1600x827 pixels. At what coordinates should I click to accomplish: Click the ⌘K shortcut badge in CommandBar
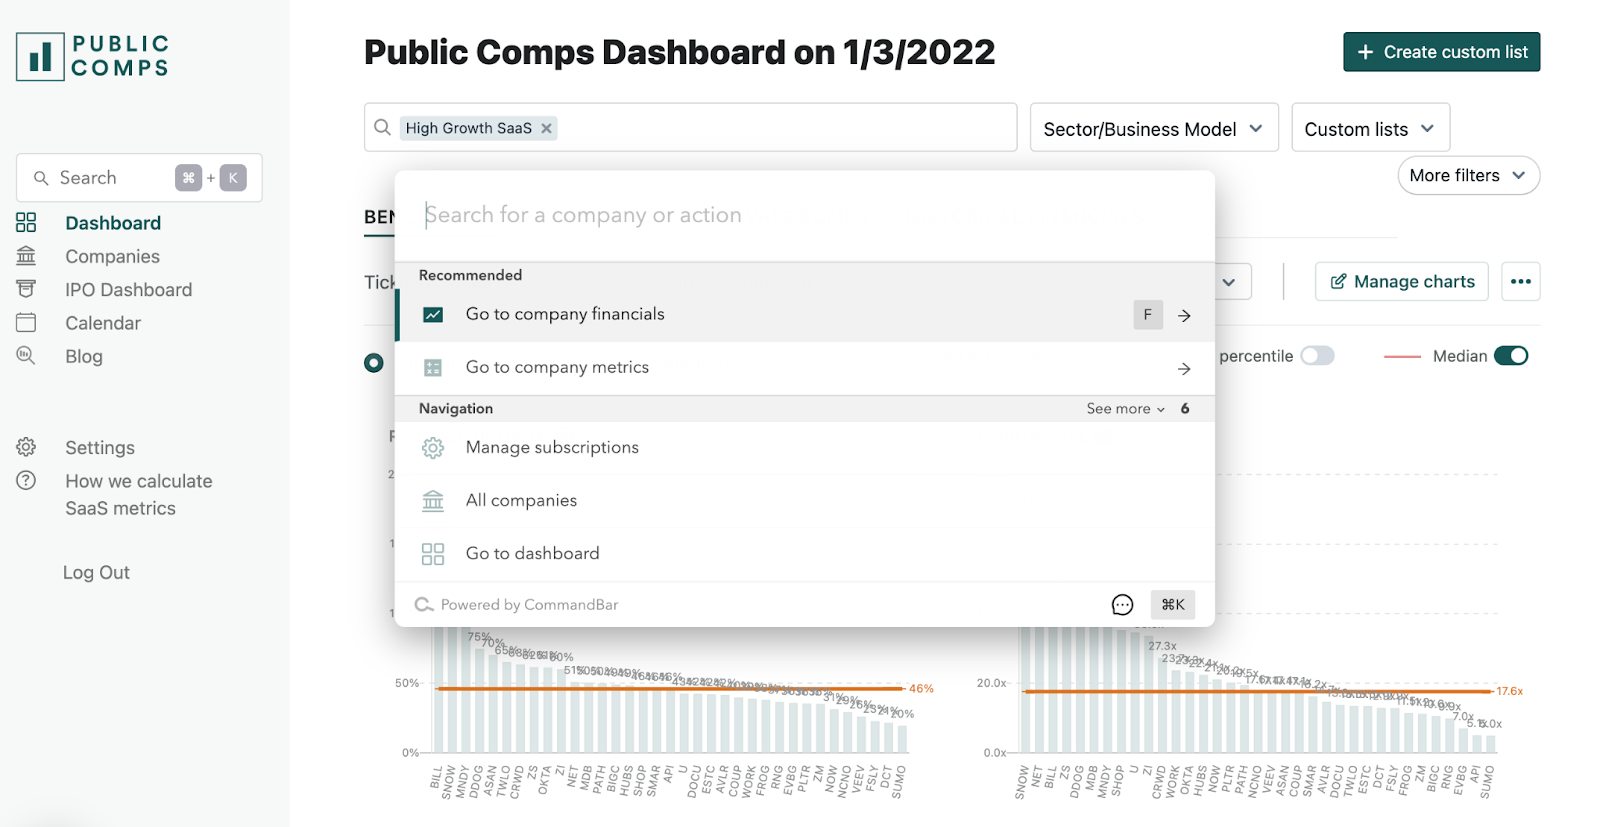click(x=1173, y=604)
